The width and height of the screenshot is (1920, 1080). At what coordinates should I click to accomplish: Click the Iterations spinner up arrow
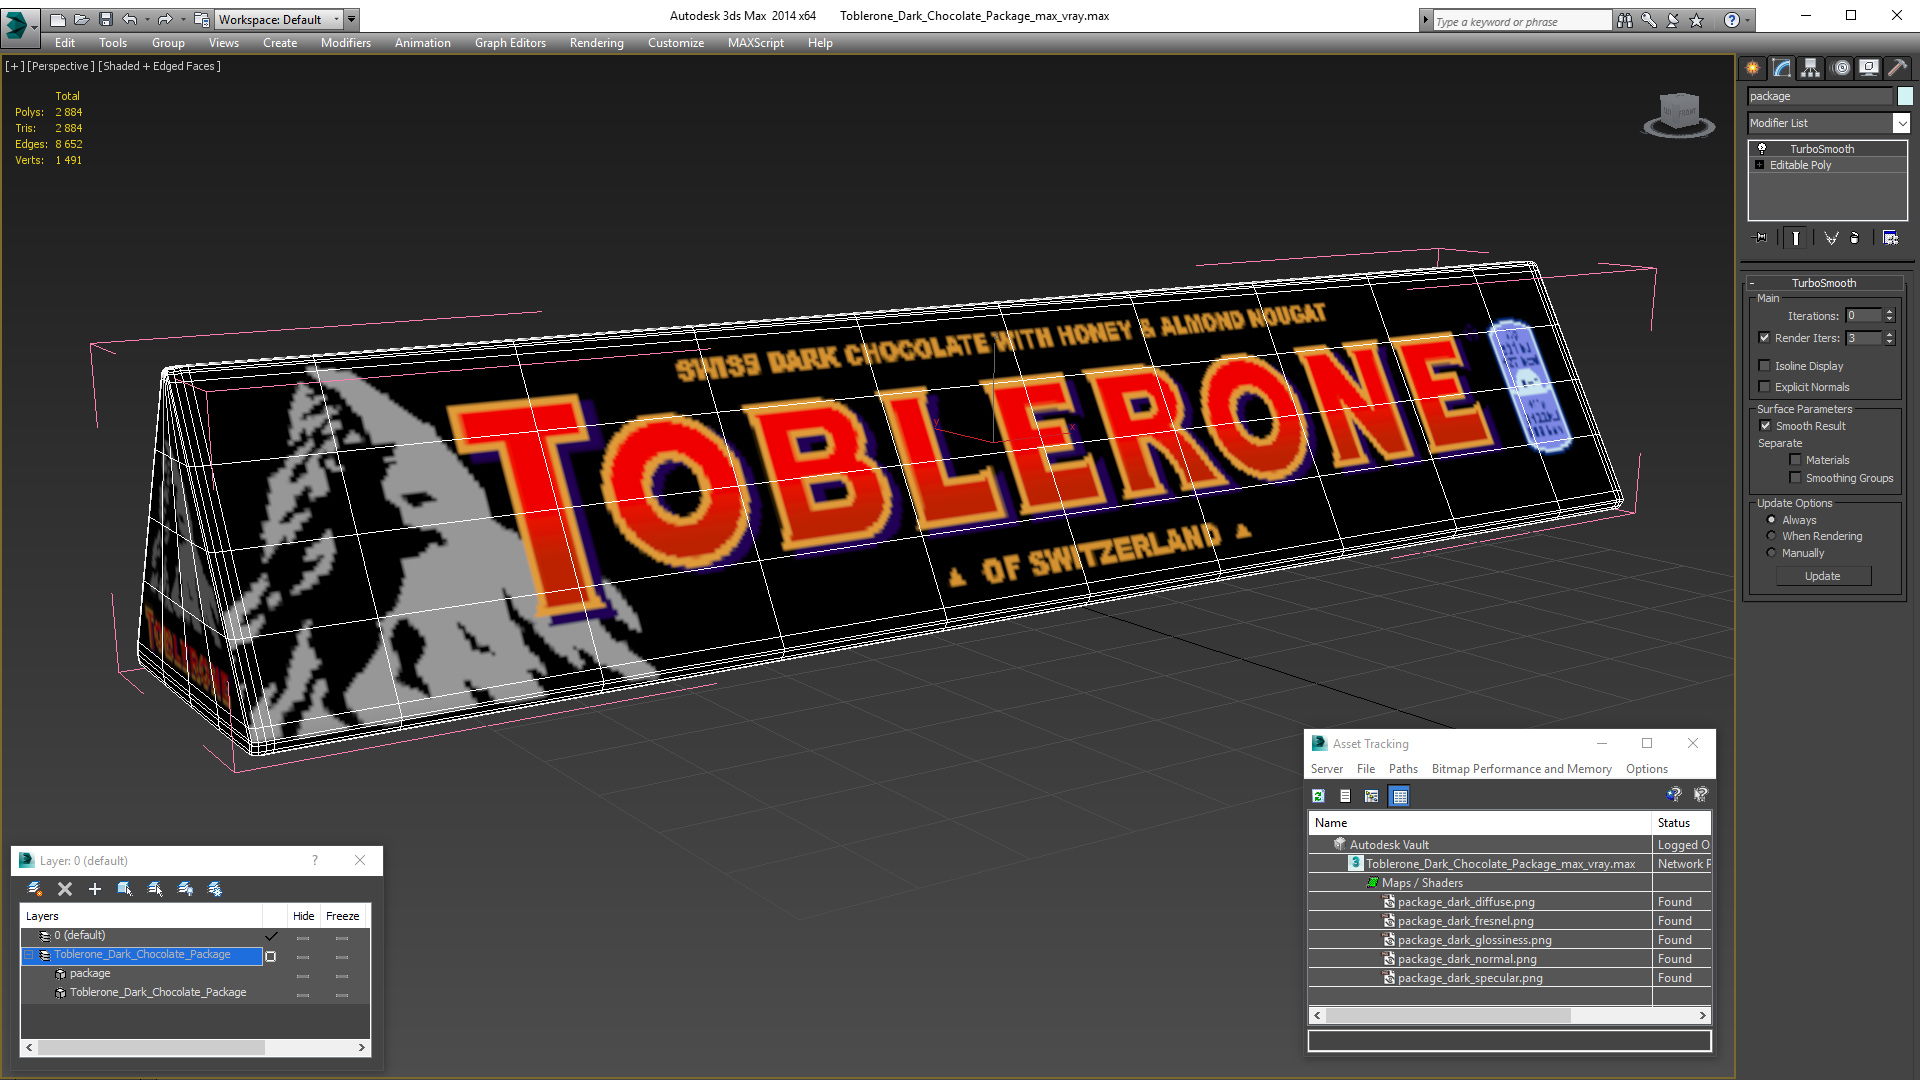tap(1889, 312)
